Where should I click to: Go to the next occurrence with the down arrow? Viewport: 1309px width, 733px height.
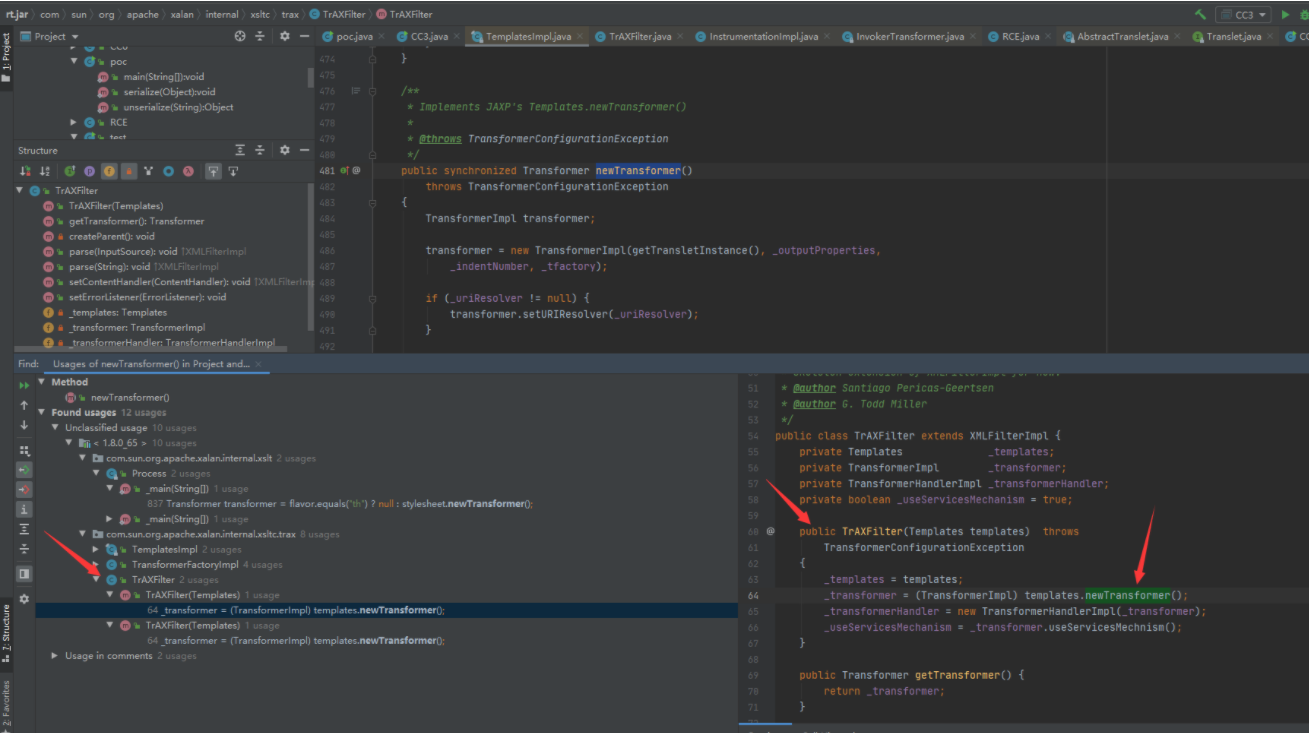(x=24, y=426)
